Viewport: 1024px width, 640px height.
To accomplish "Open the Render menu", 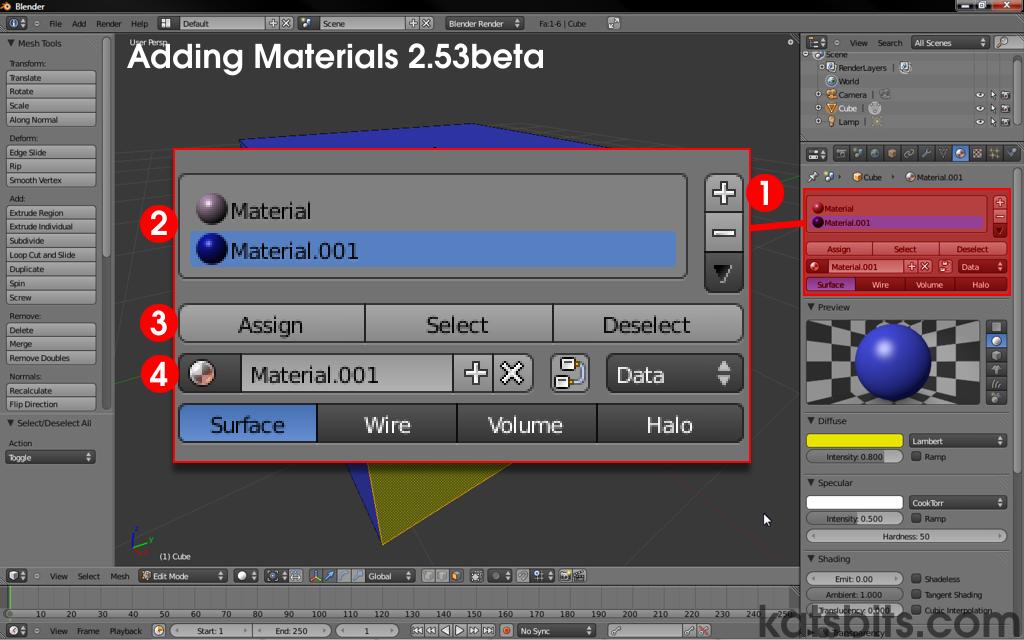I will [108, 24].
